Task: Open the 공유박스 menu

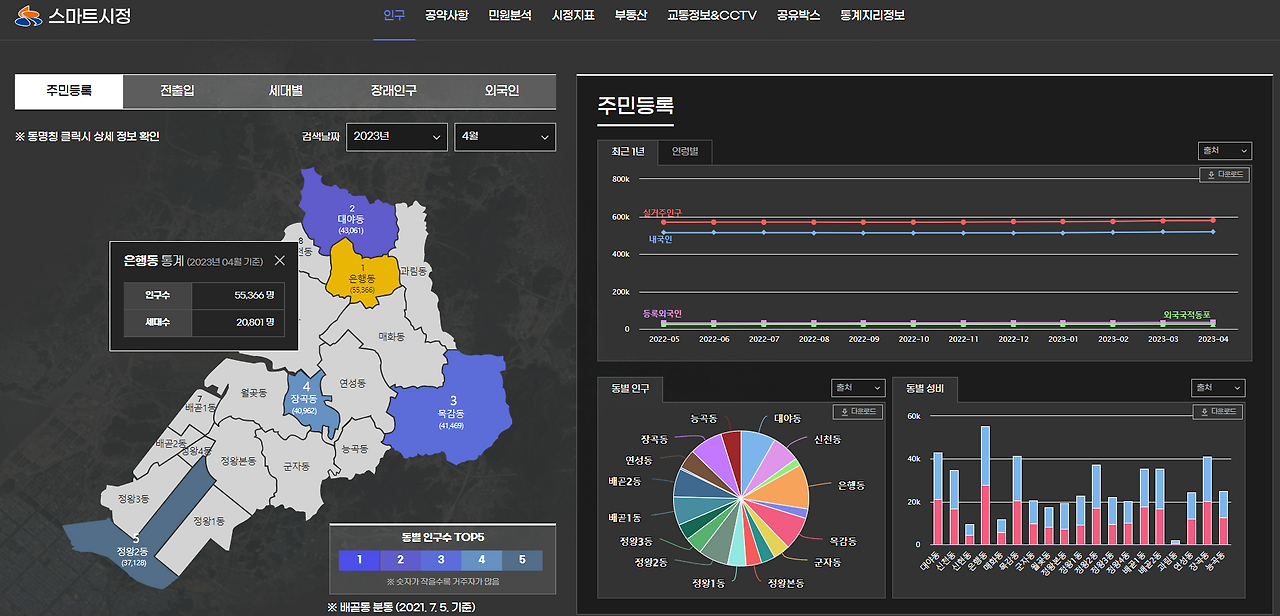Action: pyautogui.click(x=798, y=16)
